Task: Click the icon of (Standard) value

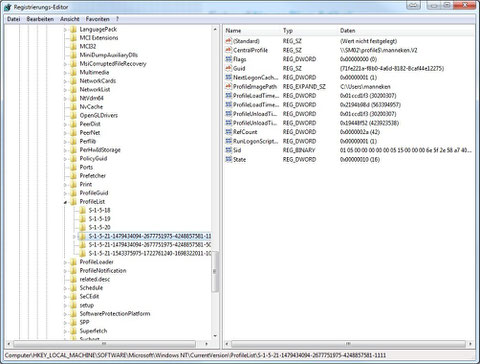Action: 228,41
